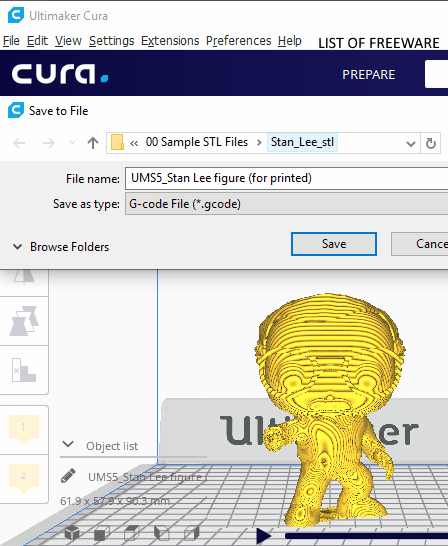Image resolution: width=448 pixels, height=546 pixels.
Task: Click the Cura logo in header
Action: [x=60, y=74]
